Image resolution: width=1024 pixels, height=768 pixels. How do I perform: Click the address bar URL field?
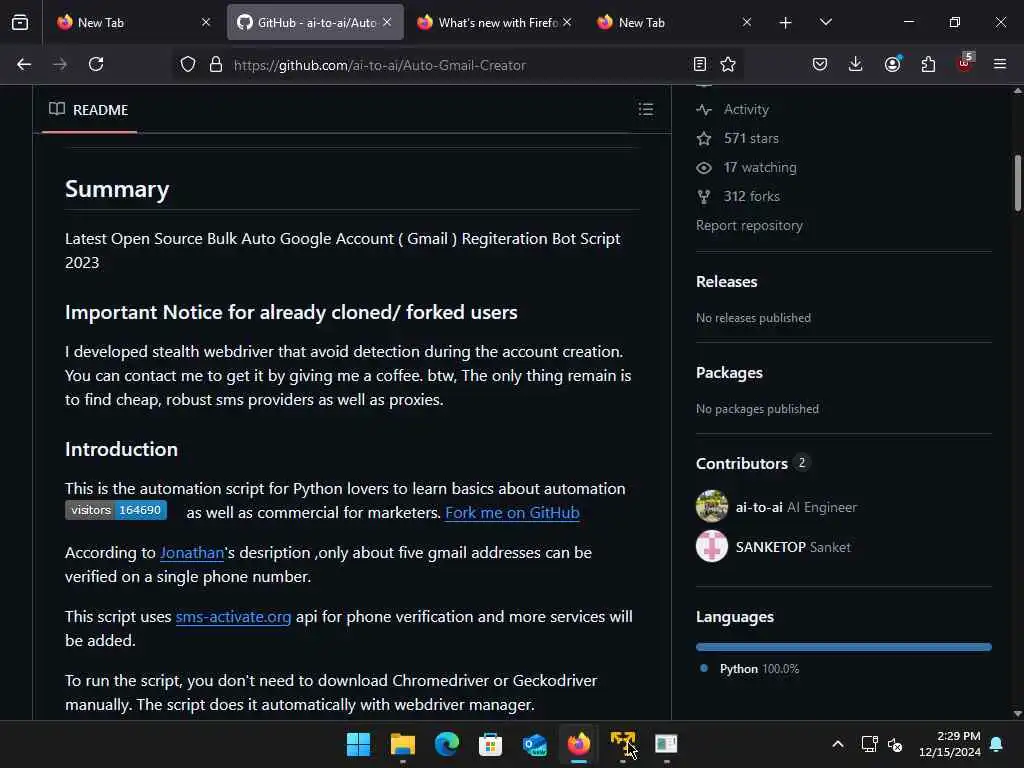(x=457, y=65)
